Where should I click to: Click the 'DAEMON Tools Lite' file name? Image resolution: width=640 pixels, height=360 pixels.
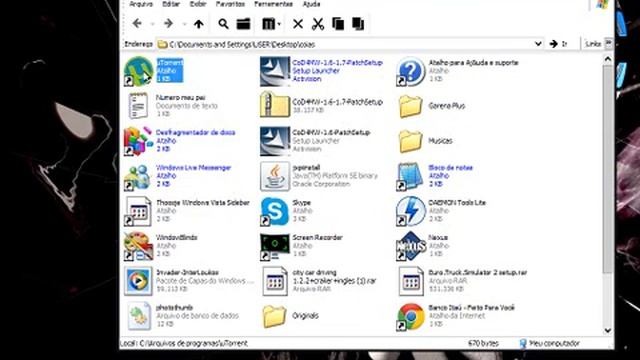pyautogui.click(x=457, y=202)
